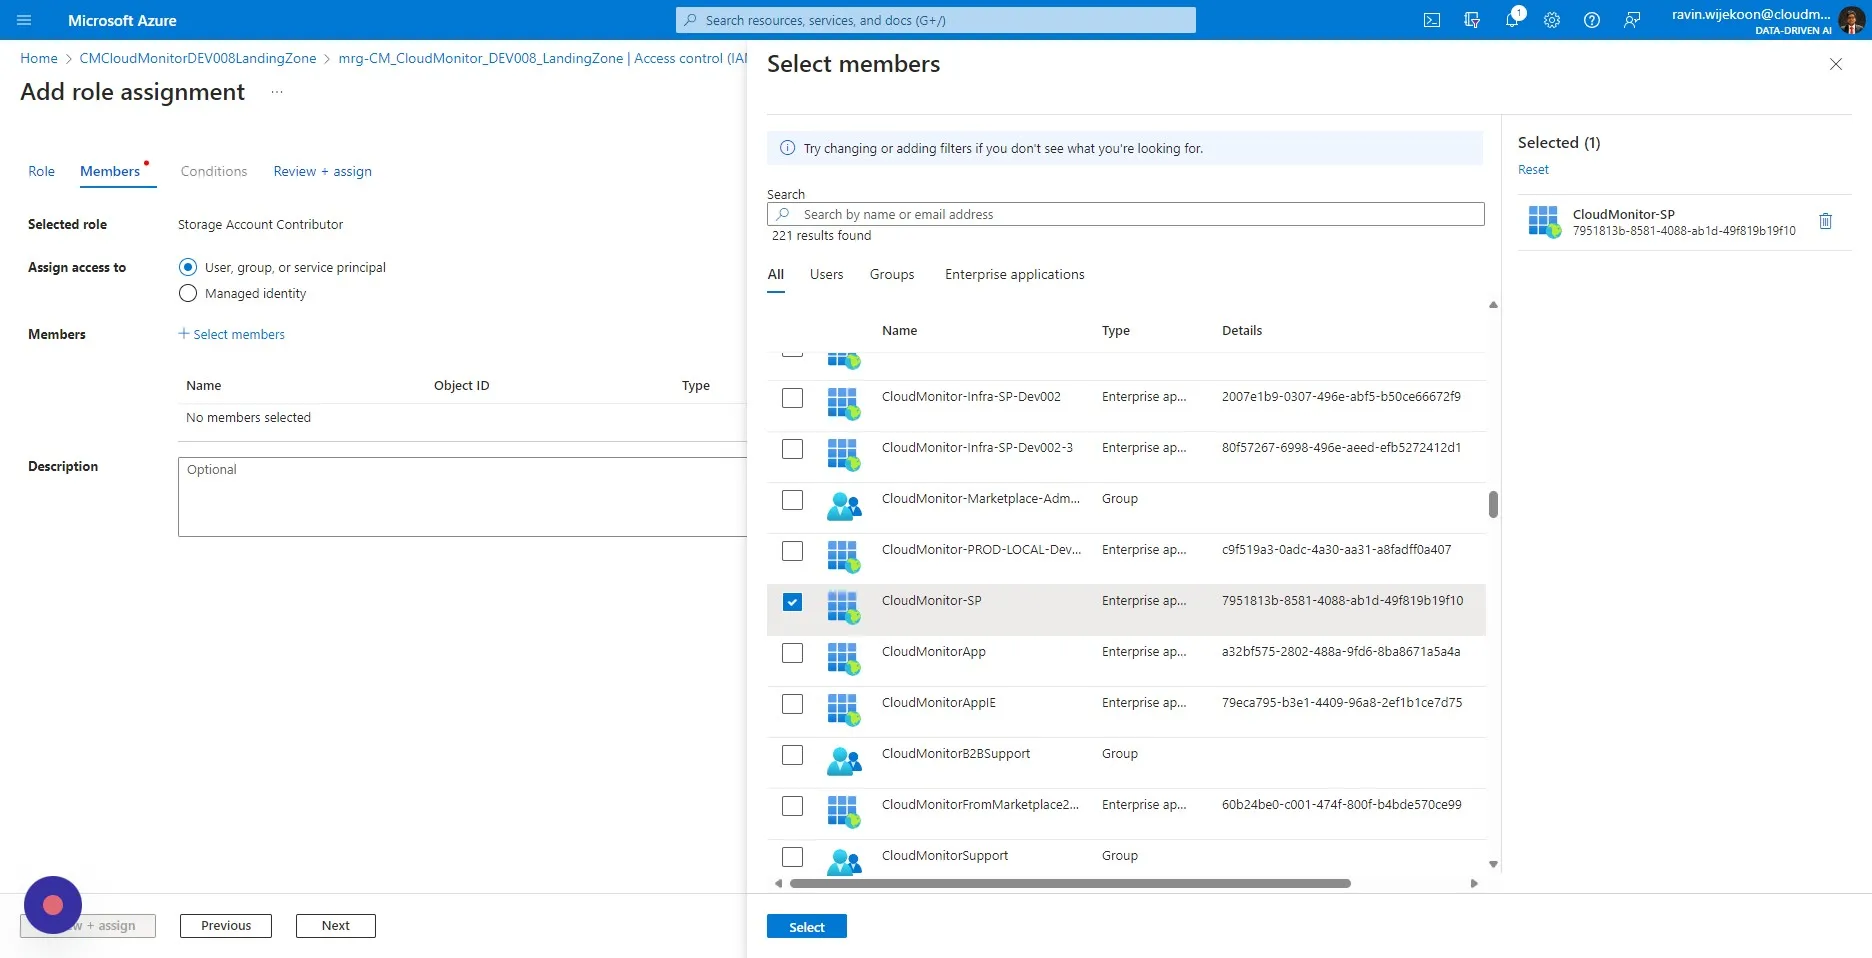Click the app icon for CloudMonitorFromMarketplace2

(844, 812)
